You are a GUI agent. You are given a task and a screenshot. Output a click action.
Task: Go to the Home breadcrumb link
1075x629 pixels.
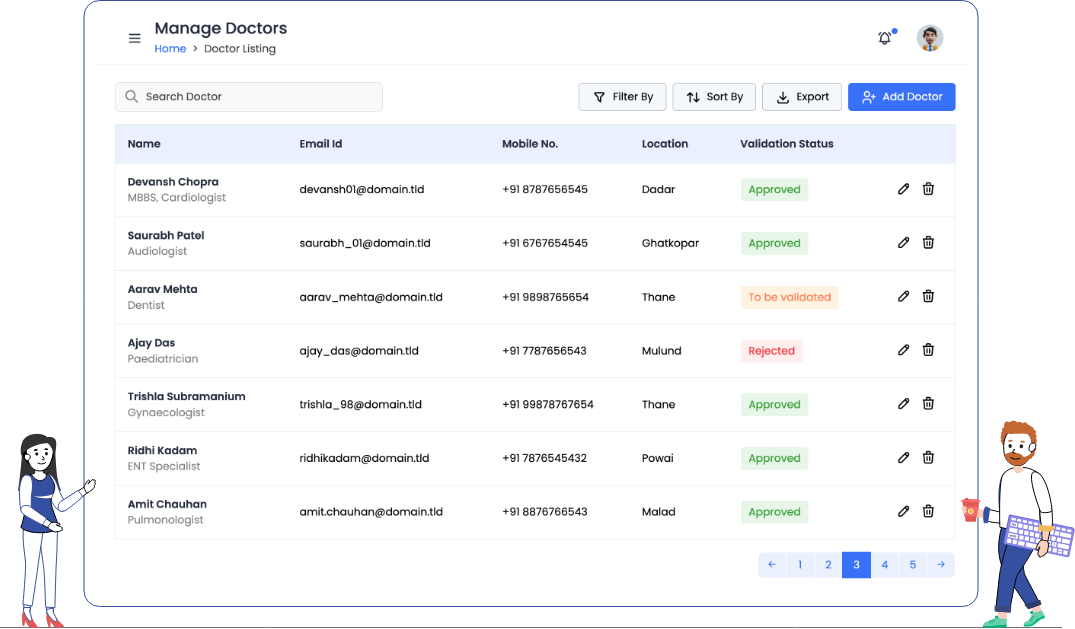click(170, 49)
